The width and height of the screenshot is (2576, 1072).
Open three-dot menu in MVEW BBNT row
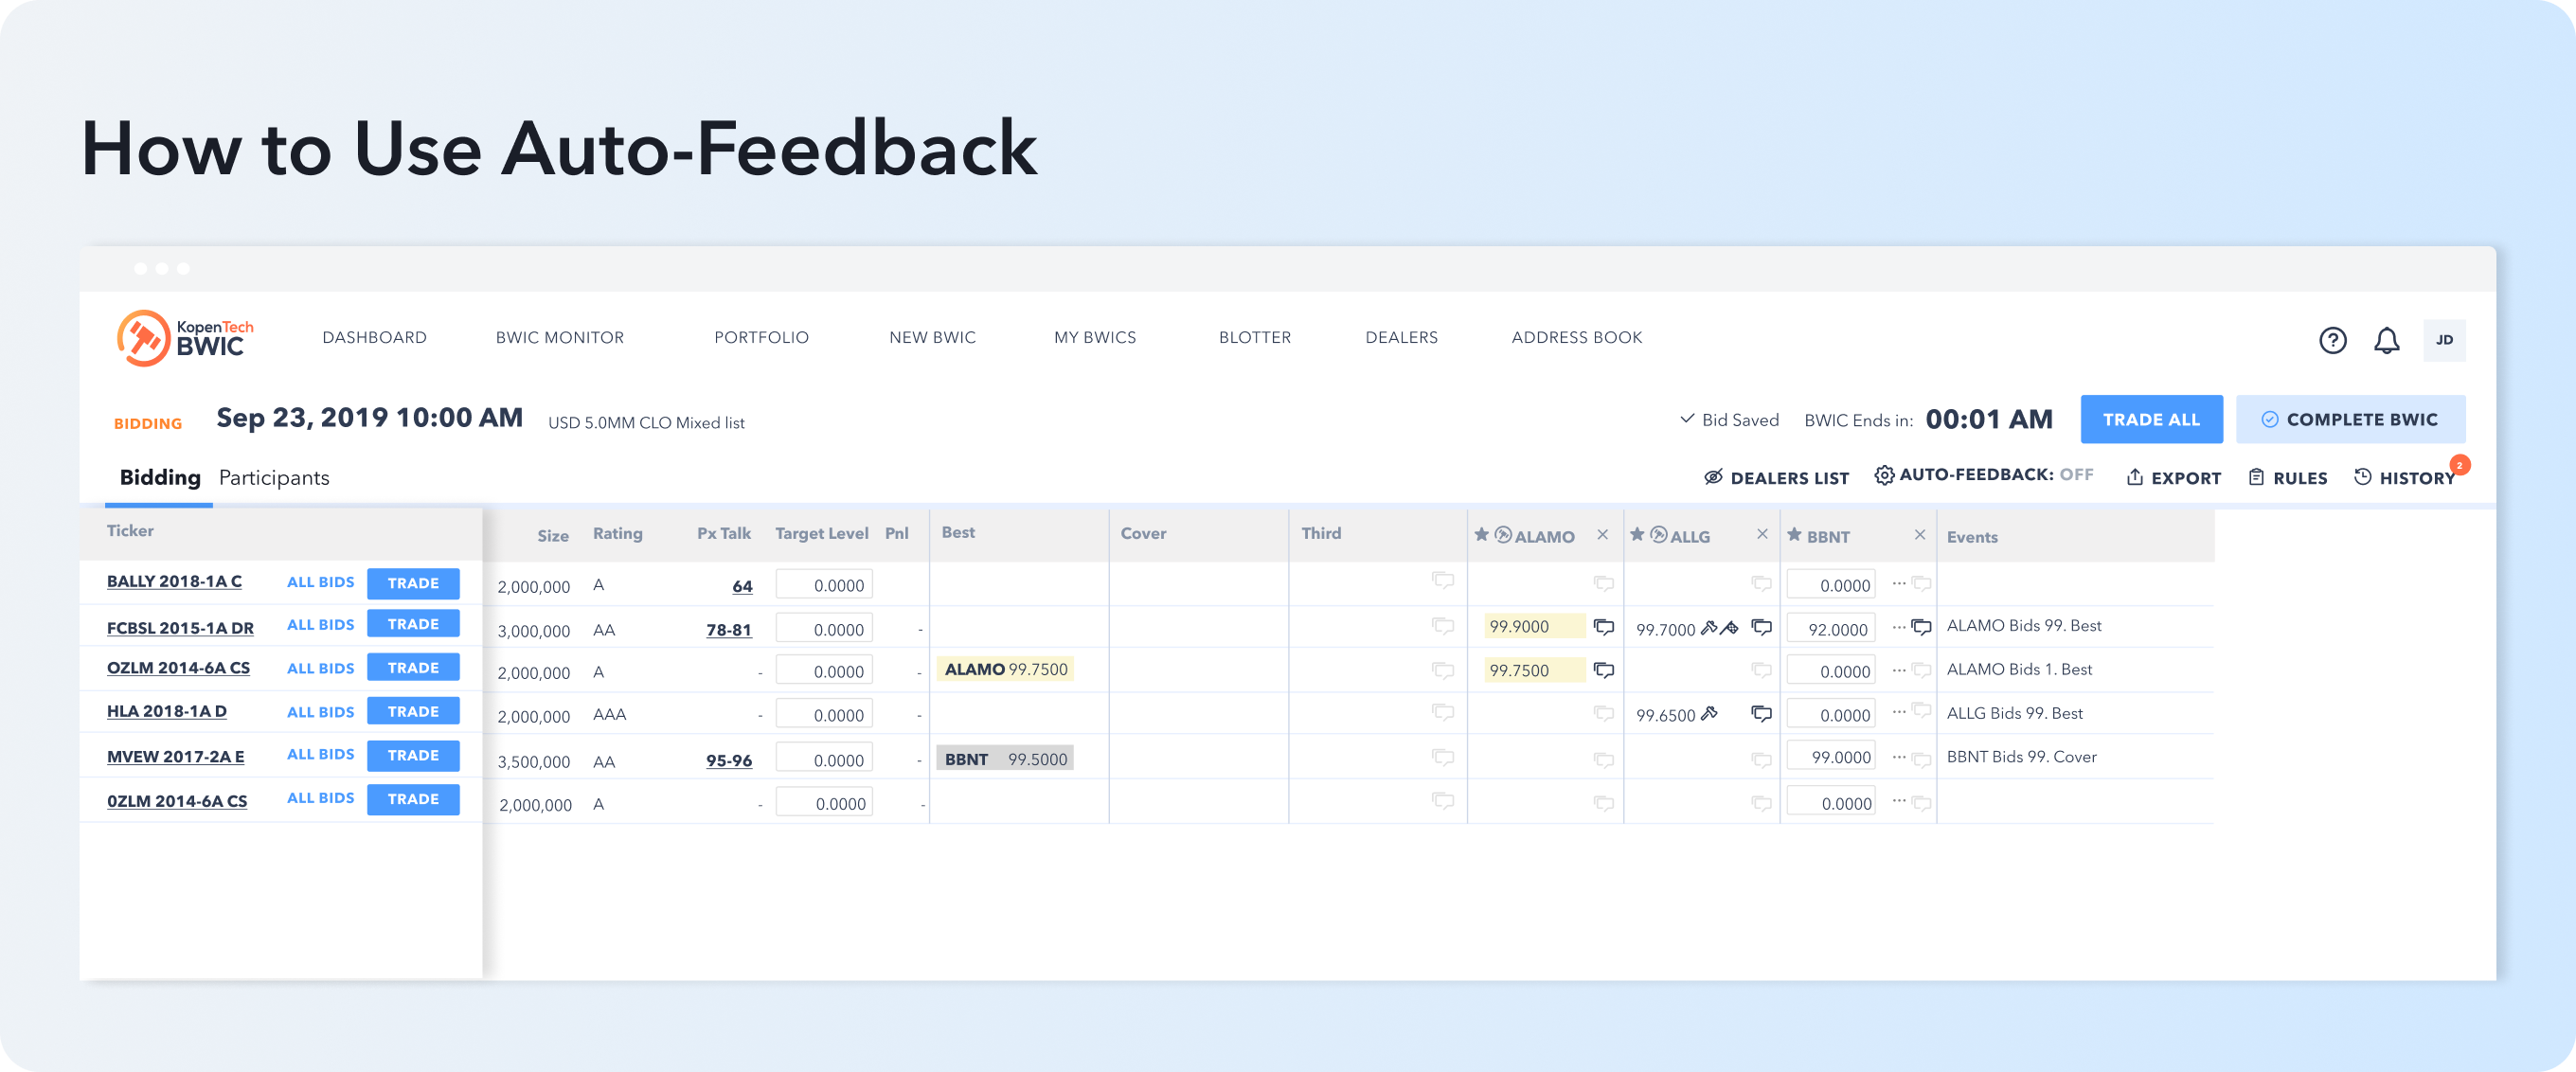coord(1898,757)
